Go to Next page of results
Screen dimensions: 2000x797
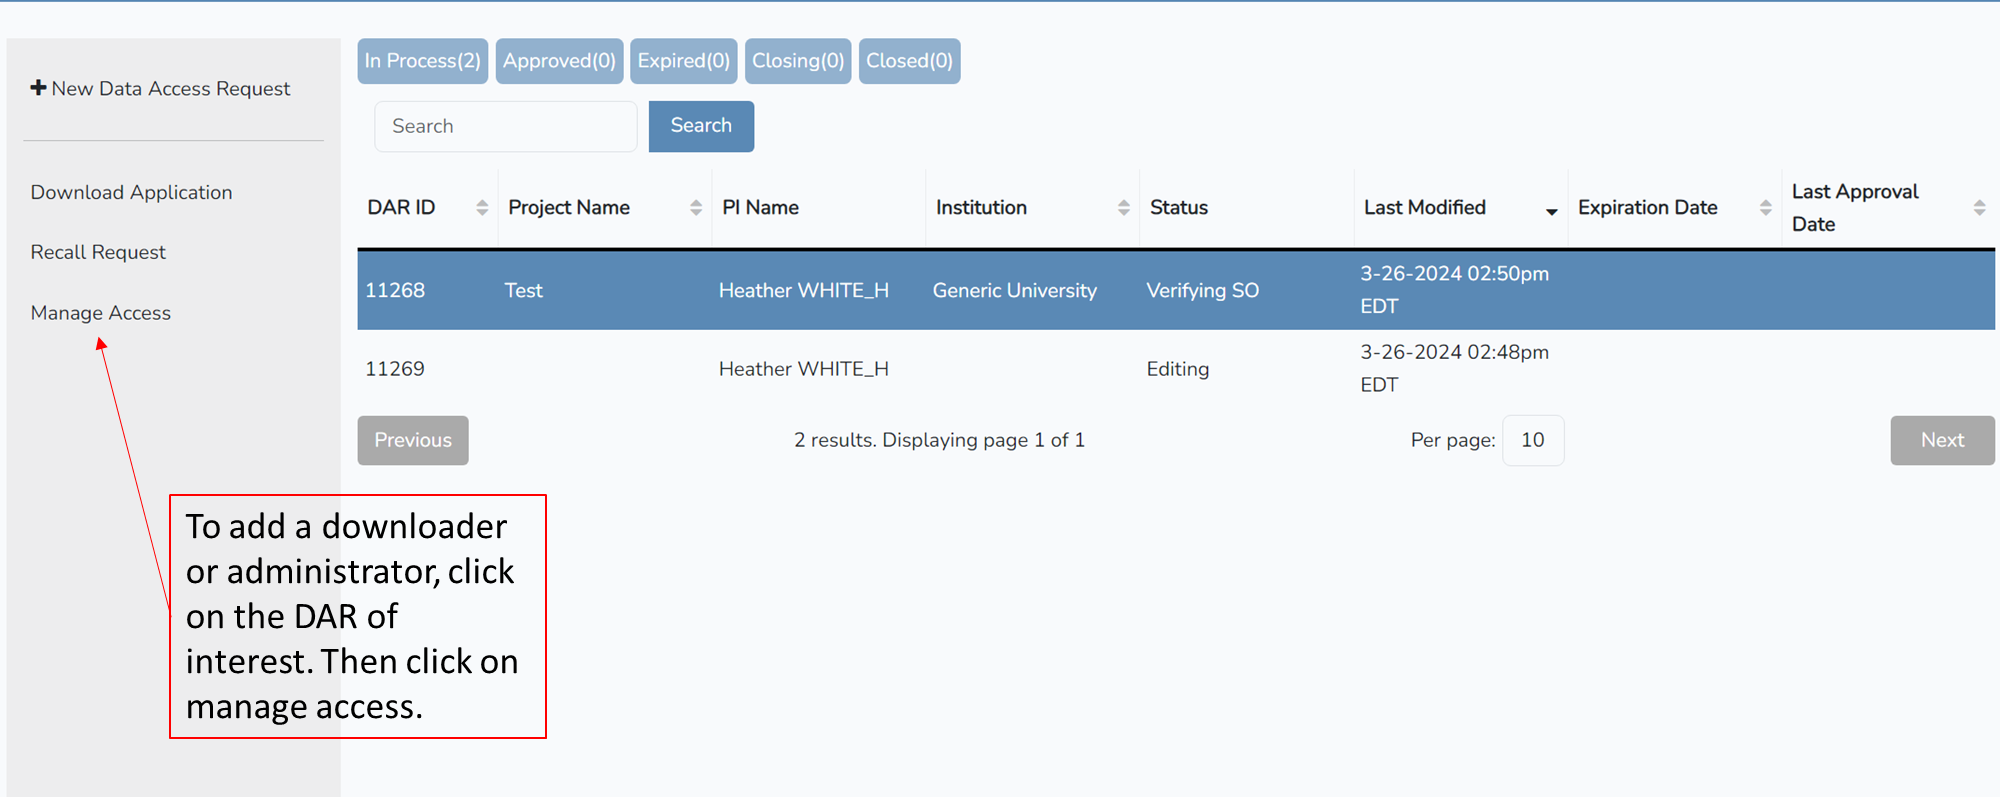click(x=1941, y=440)
